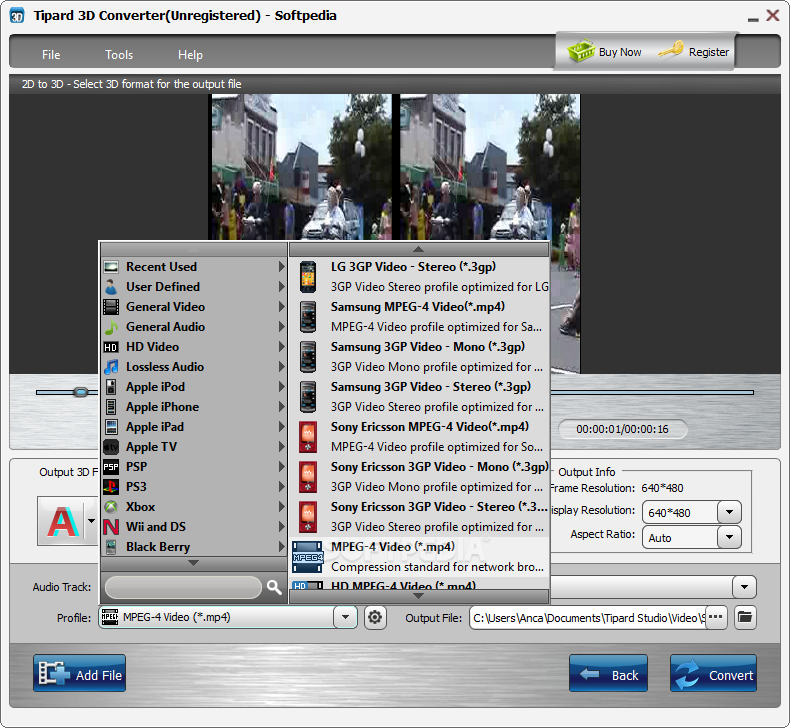Browse output path with the three-dots button
Screen dimensions: 790x728
point(716,617)
